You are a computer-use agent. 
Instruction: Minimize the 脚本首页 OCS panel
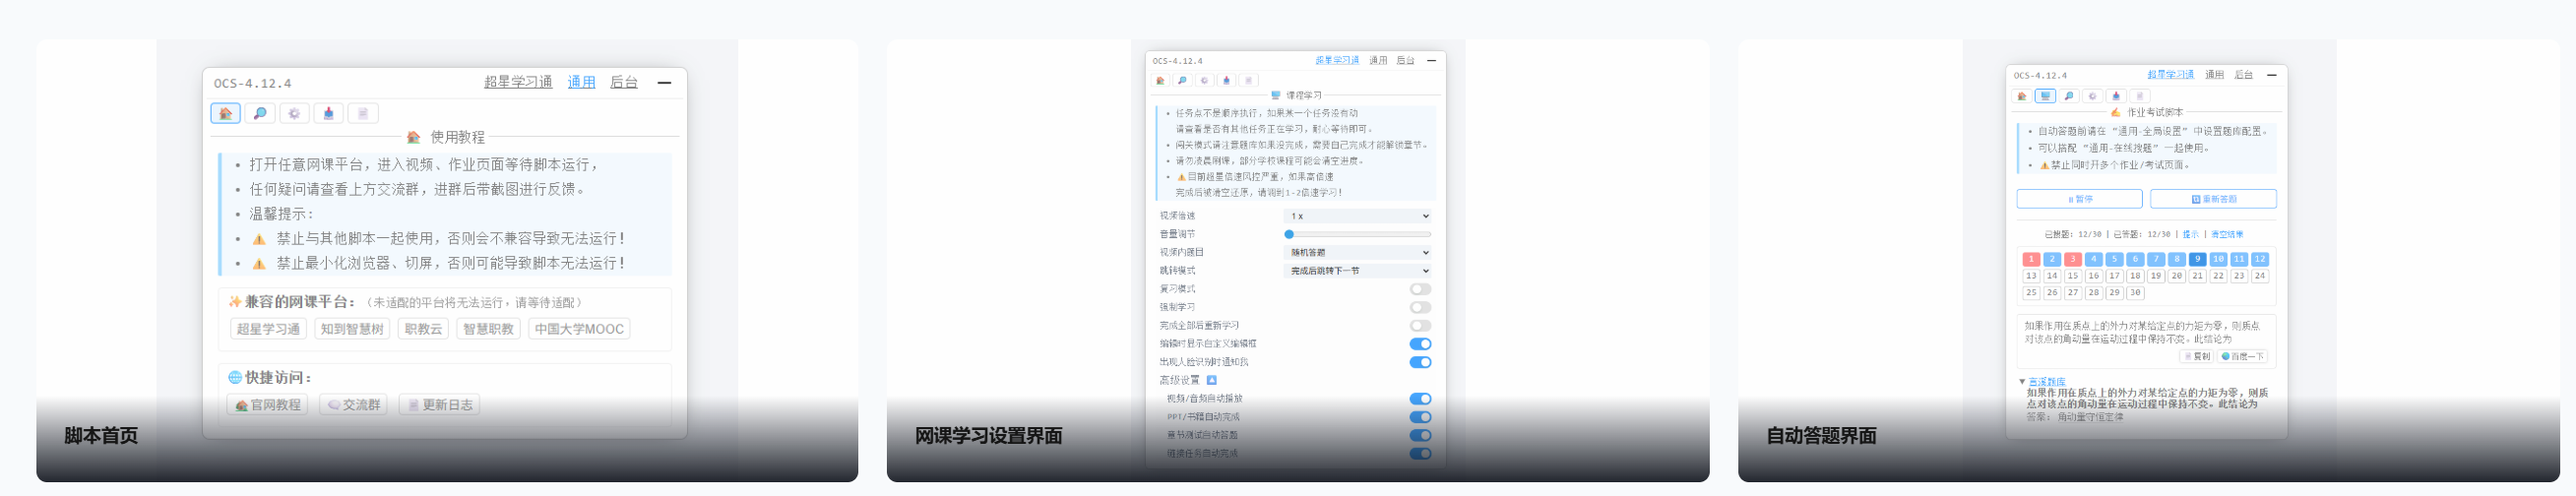click(664, 82)
